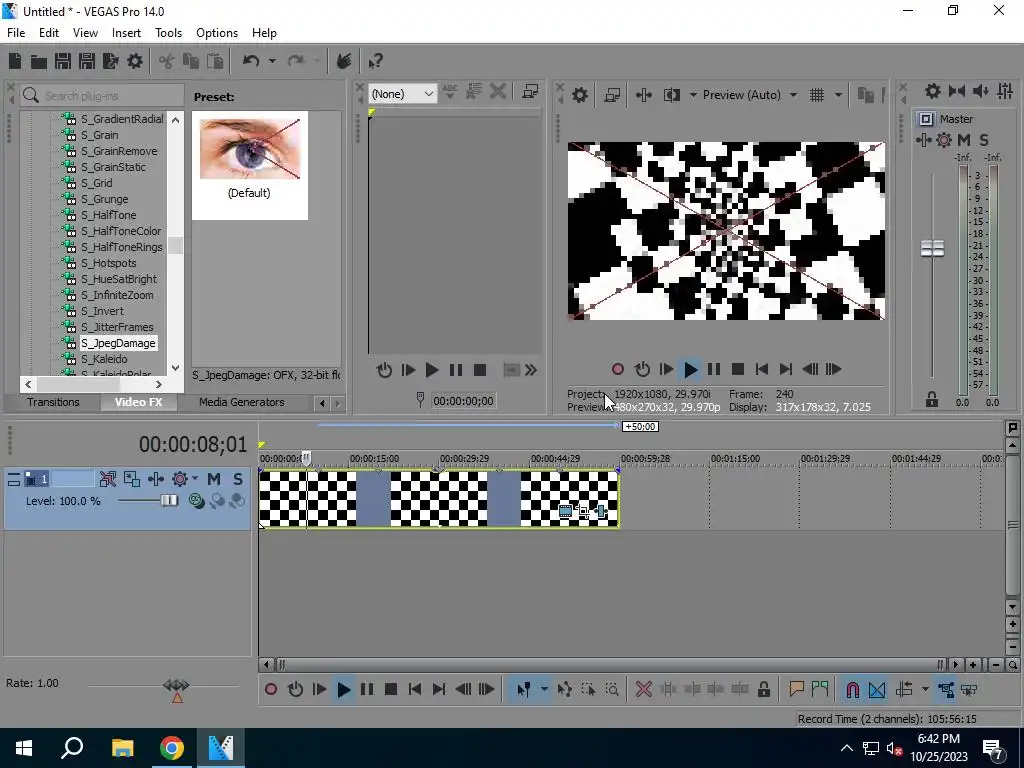Image resolution: width=1024 pixels, height=768 pixels.
Task: Switch to the Transitions tab
Action: [x=53, y=402]
